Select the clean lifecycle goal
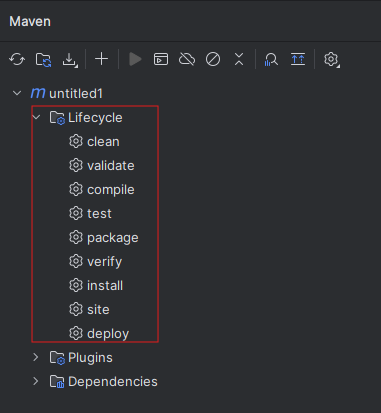 coord(103,142)
